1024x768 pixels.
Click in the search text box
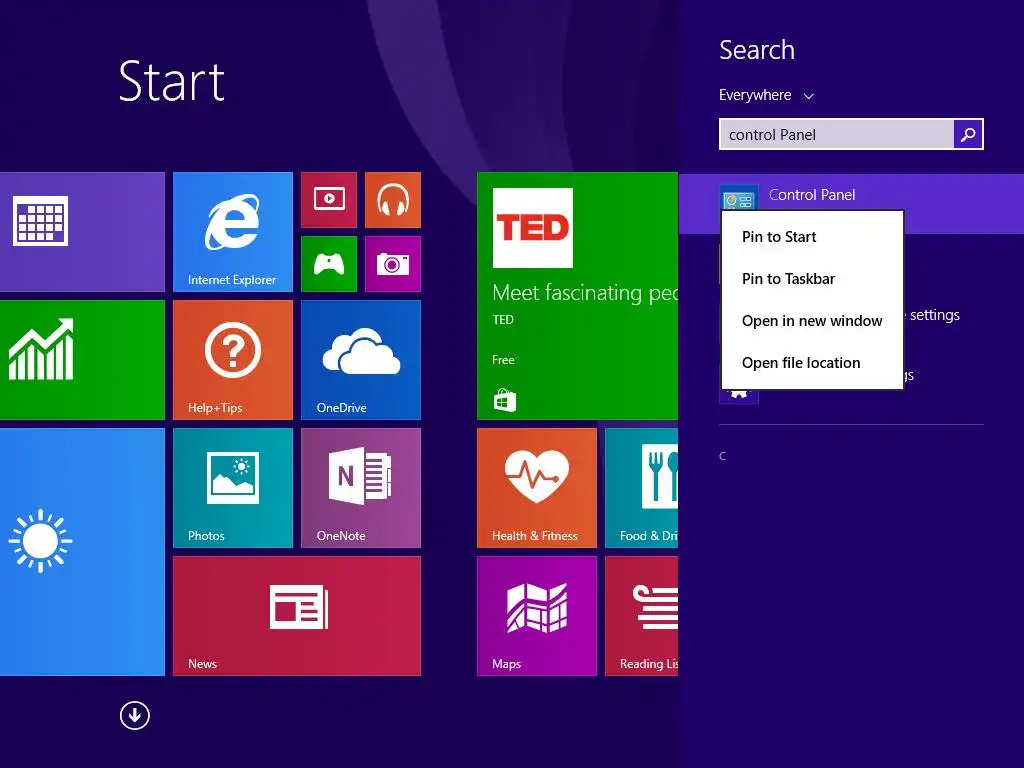point(836,135)
